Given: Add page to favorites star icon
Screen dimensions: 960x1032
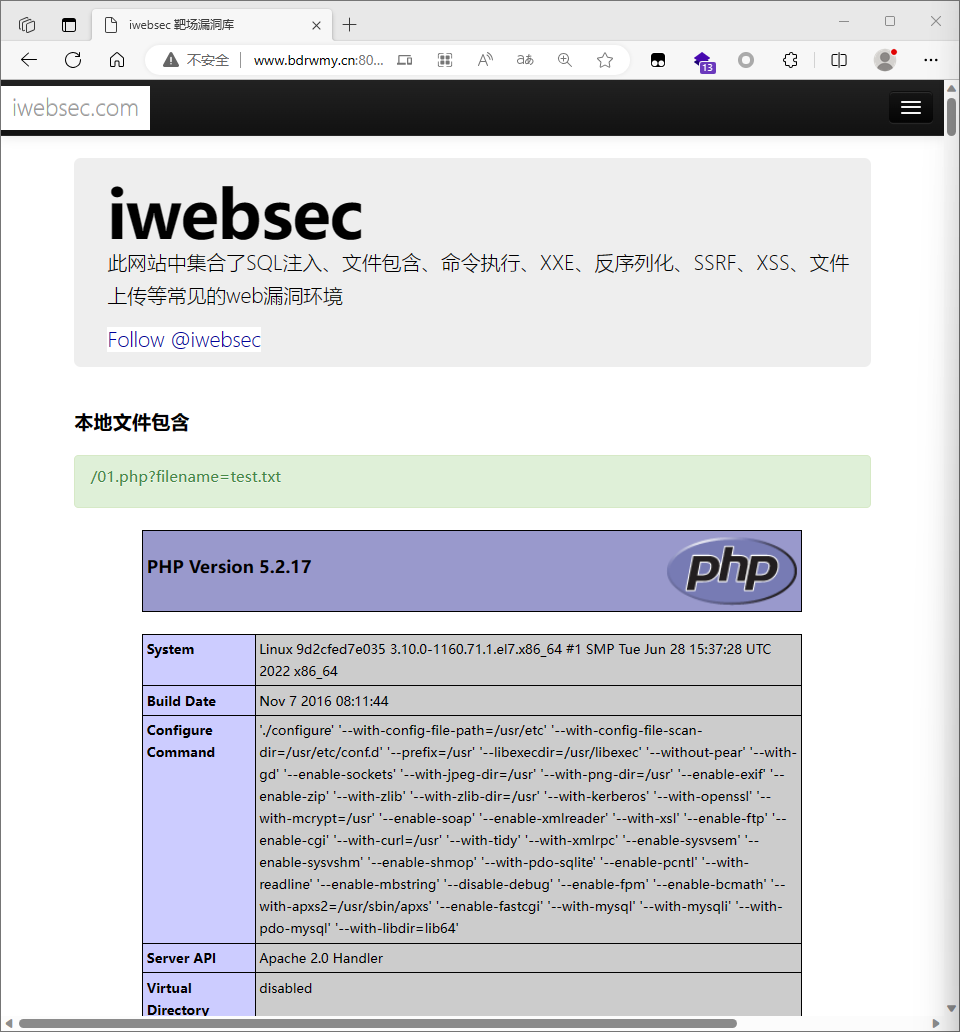Looking at the screenshot, I should tap(605, 60).
